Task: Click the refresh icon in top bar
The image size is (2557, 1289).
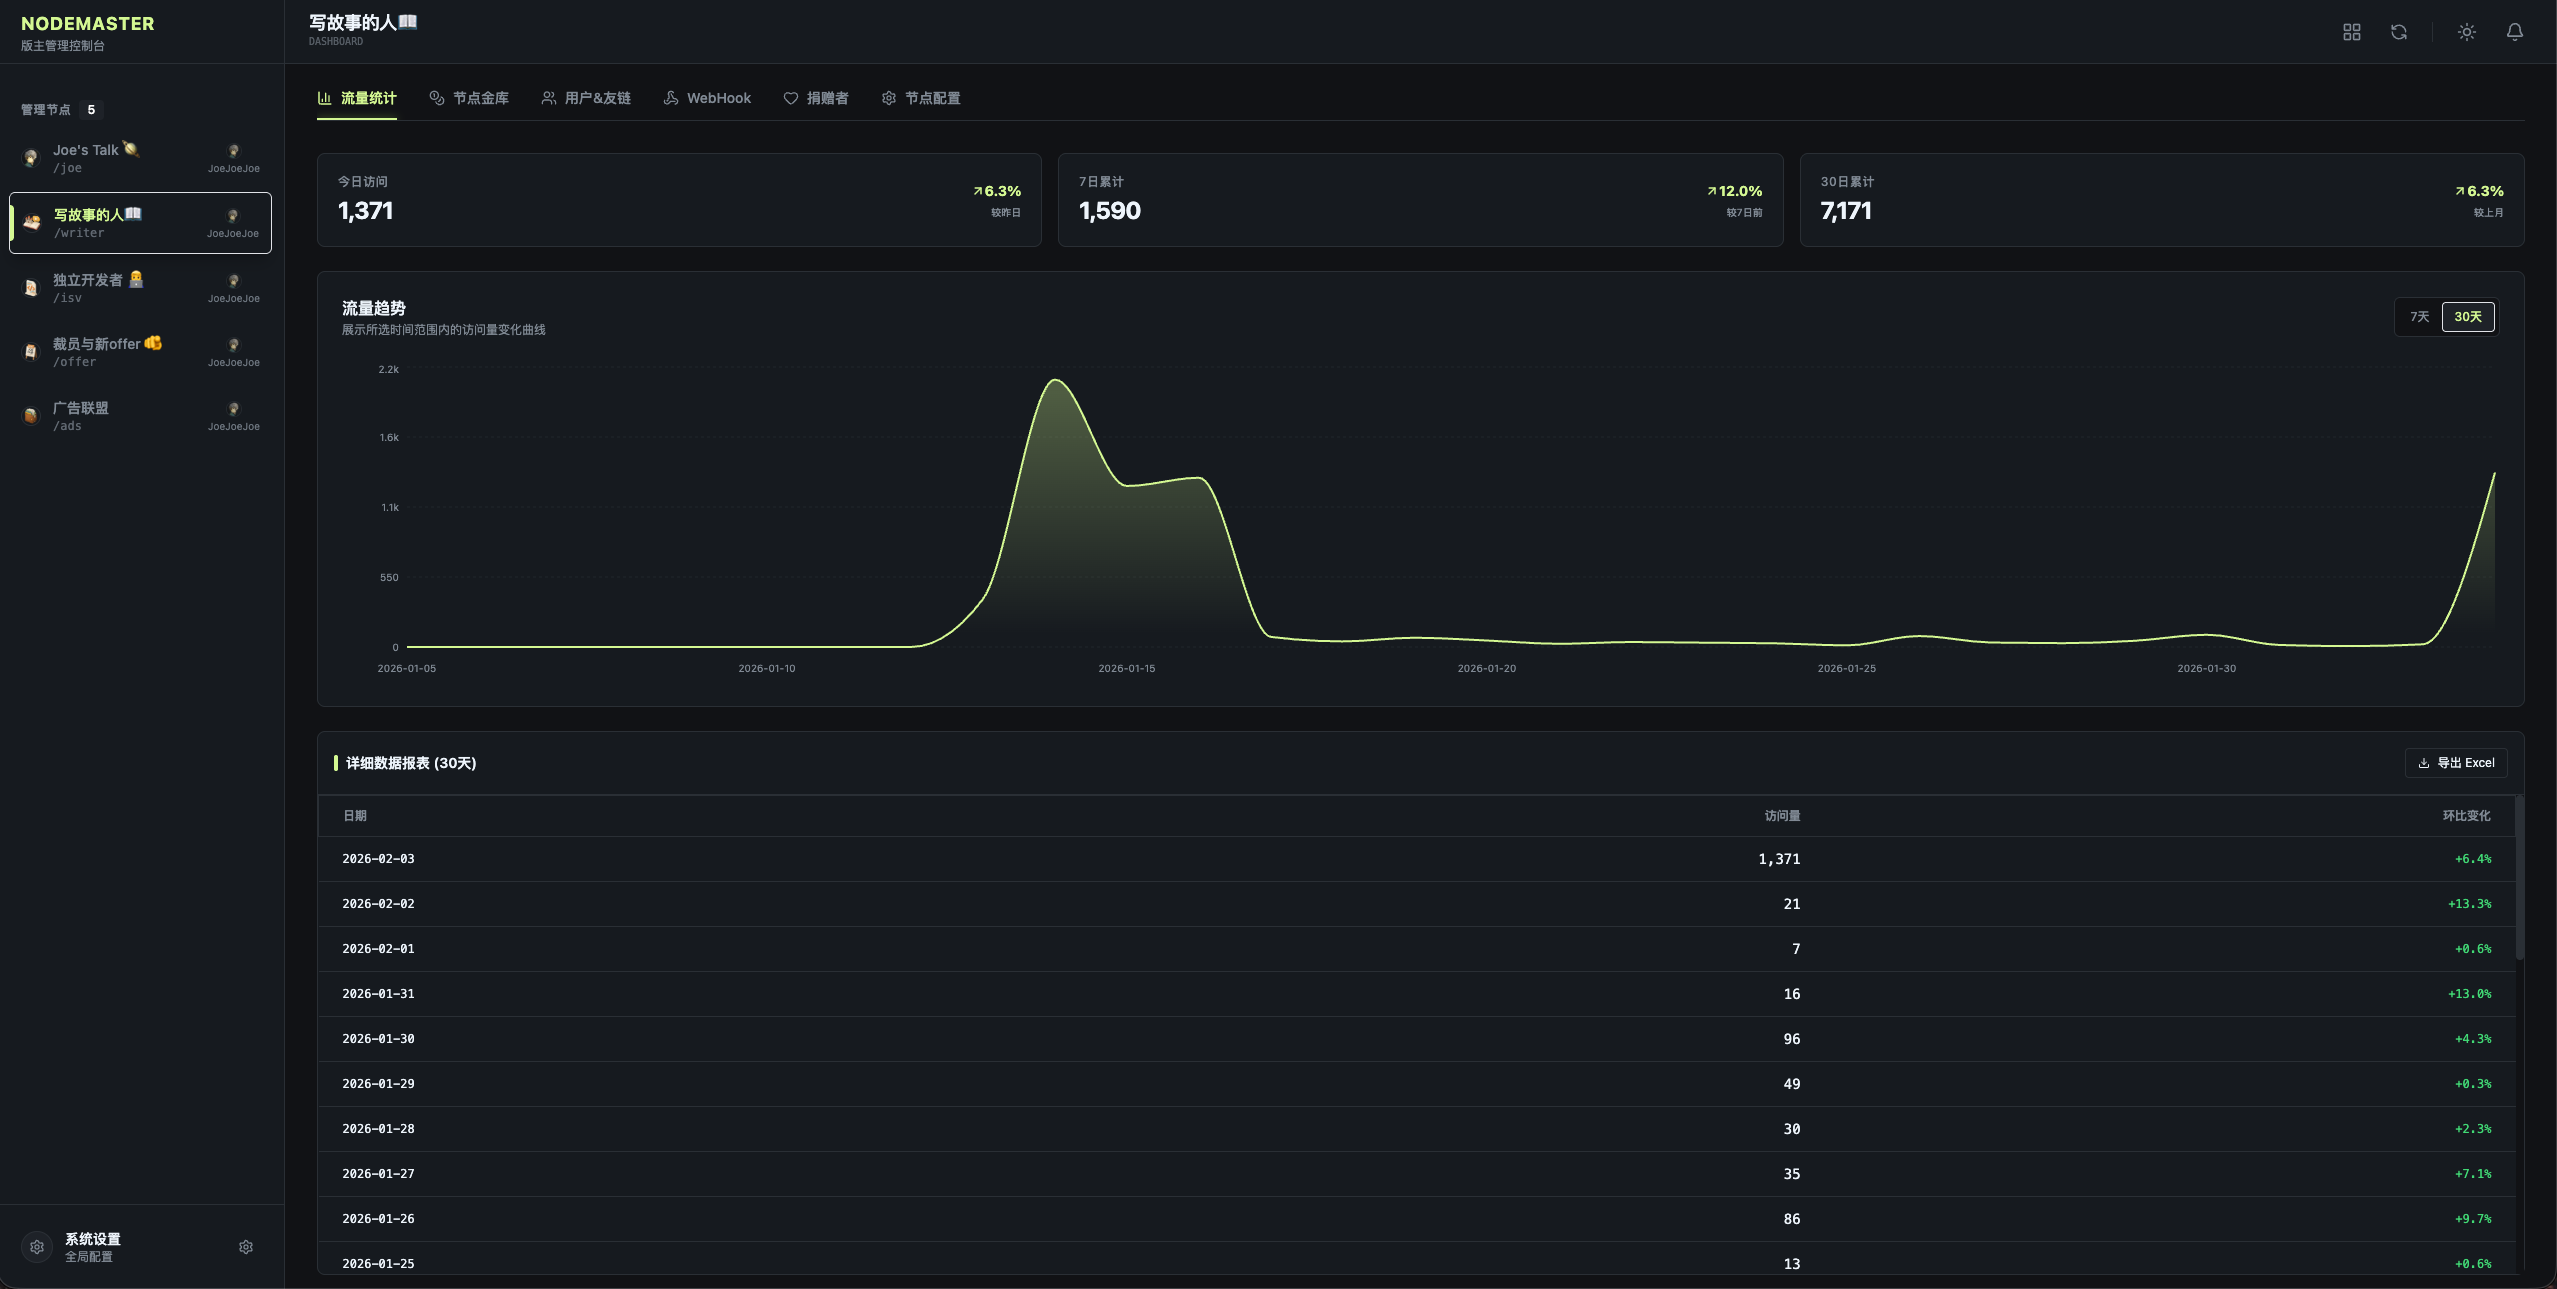Action: click(x=2398, y=32)
